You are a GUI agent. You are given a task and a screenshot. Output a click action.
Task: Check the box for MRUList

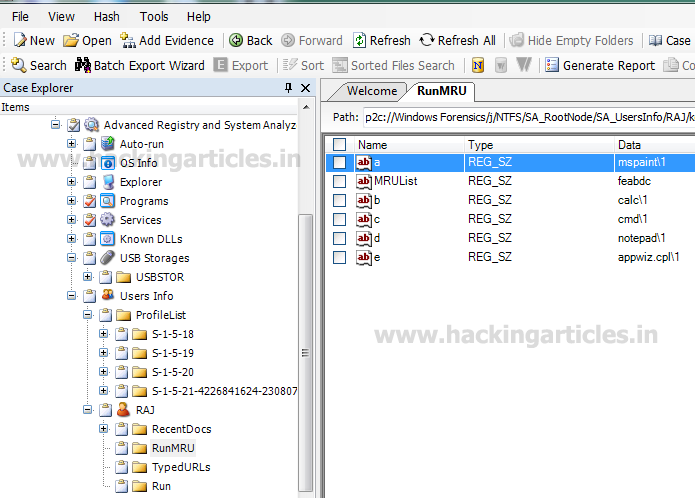[x=340, y=181]
